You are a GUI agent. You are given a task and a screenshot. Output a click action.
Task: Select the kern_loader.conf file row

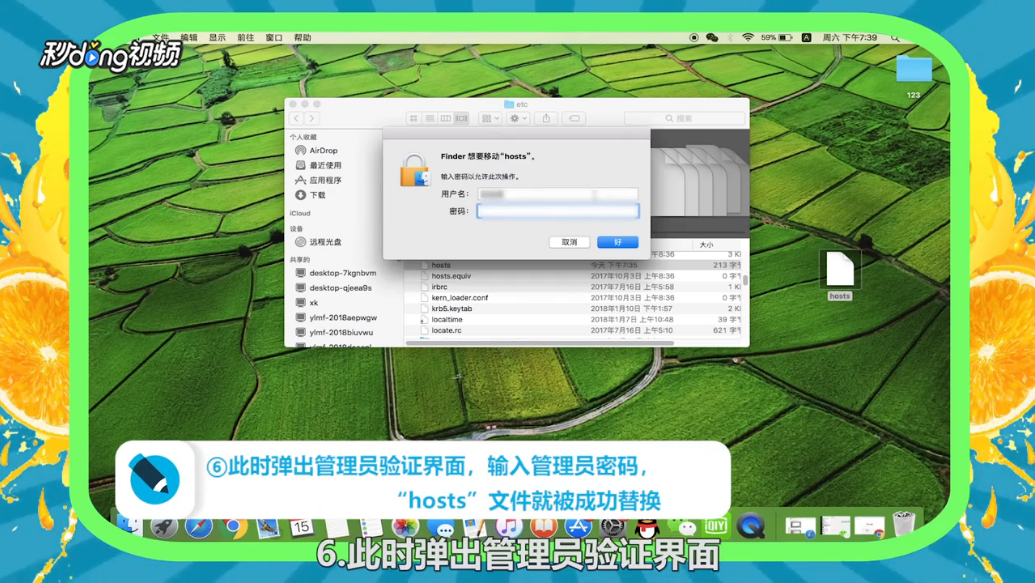click(576, 298)
